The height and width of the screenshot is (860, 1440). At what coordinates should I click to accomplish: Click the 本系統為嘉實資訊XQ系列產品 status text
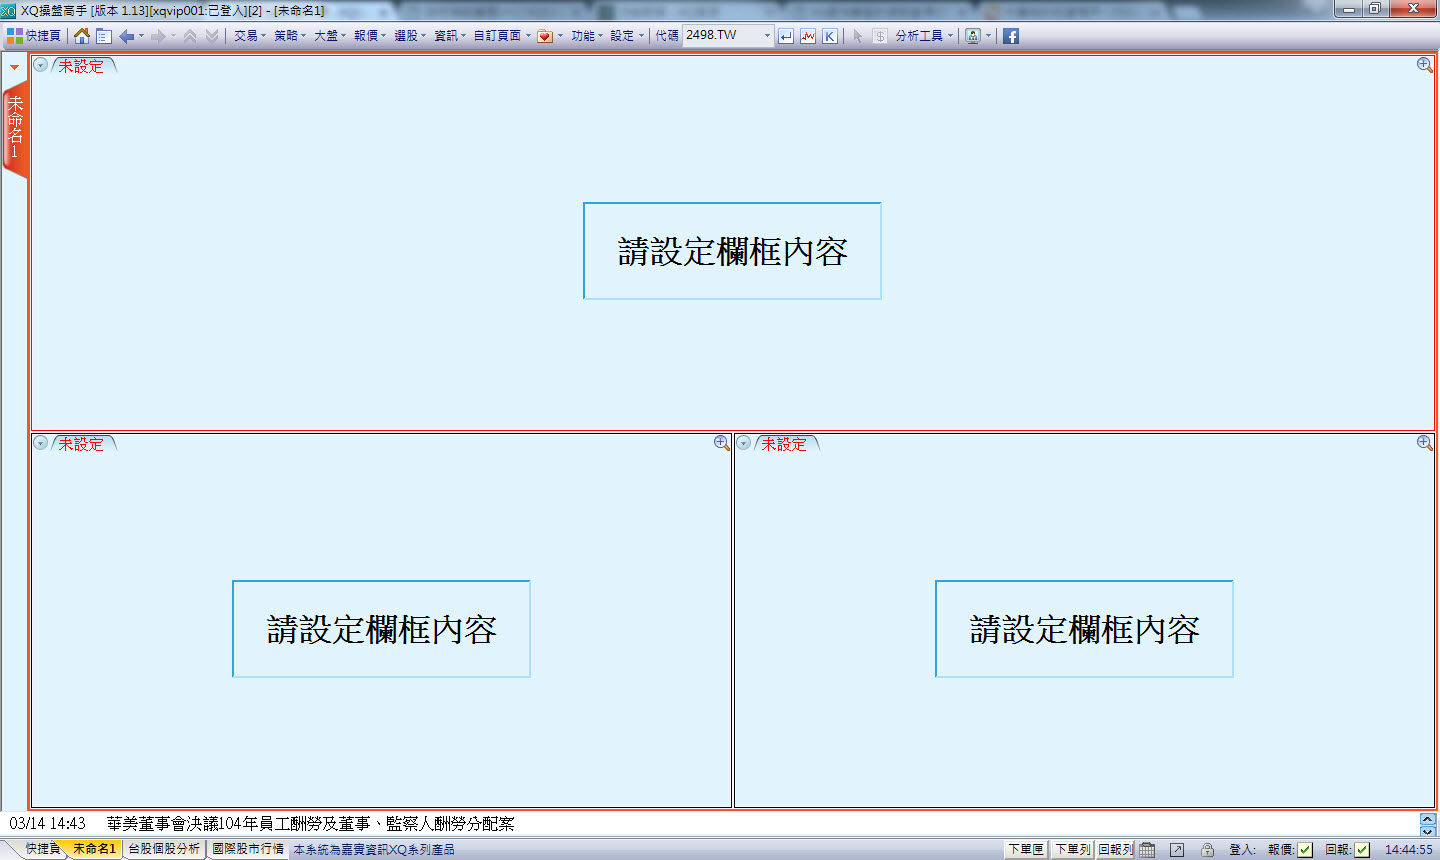(x=374, y=850)
